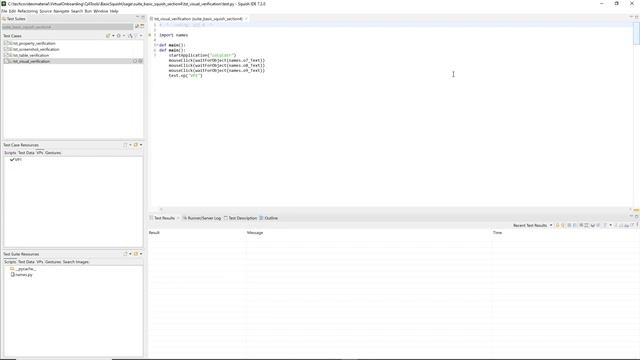Open the dropdown after the second Test Cases icon
This screenshot has height=360, width=640.
[x=124, y=36]
